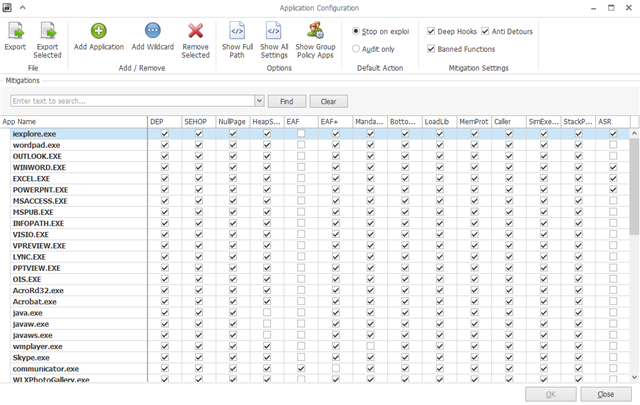The width and height of the screenshot is (640, 405).
Task: Click the OK button
Action: 551,394
